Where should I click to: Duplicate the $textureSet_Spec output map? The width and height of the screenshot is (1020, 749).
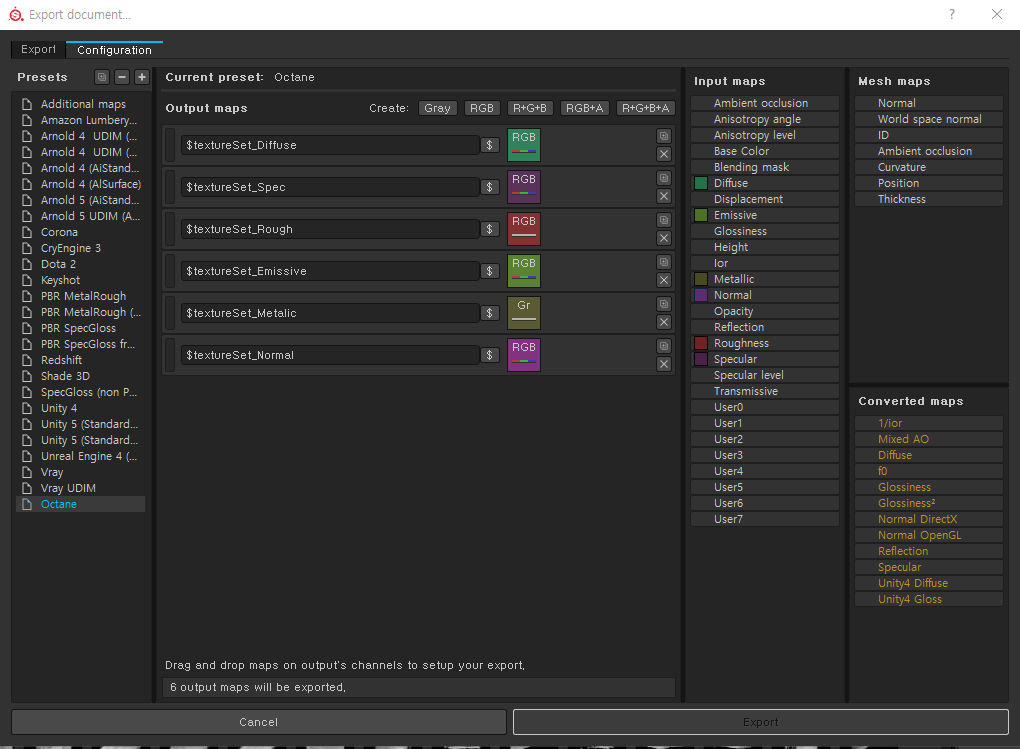[x=664, y=178]
